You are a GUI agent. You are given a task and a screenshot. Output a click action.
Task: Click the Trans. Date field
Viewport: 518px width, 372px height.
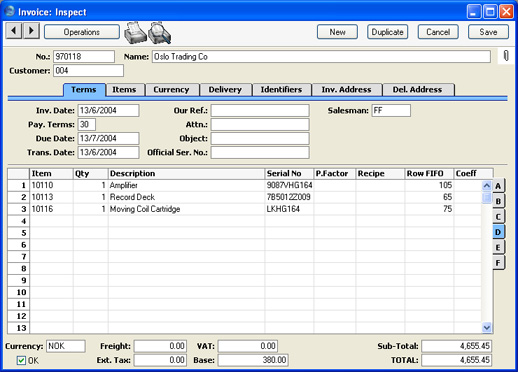(x=108, y=152)
